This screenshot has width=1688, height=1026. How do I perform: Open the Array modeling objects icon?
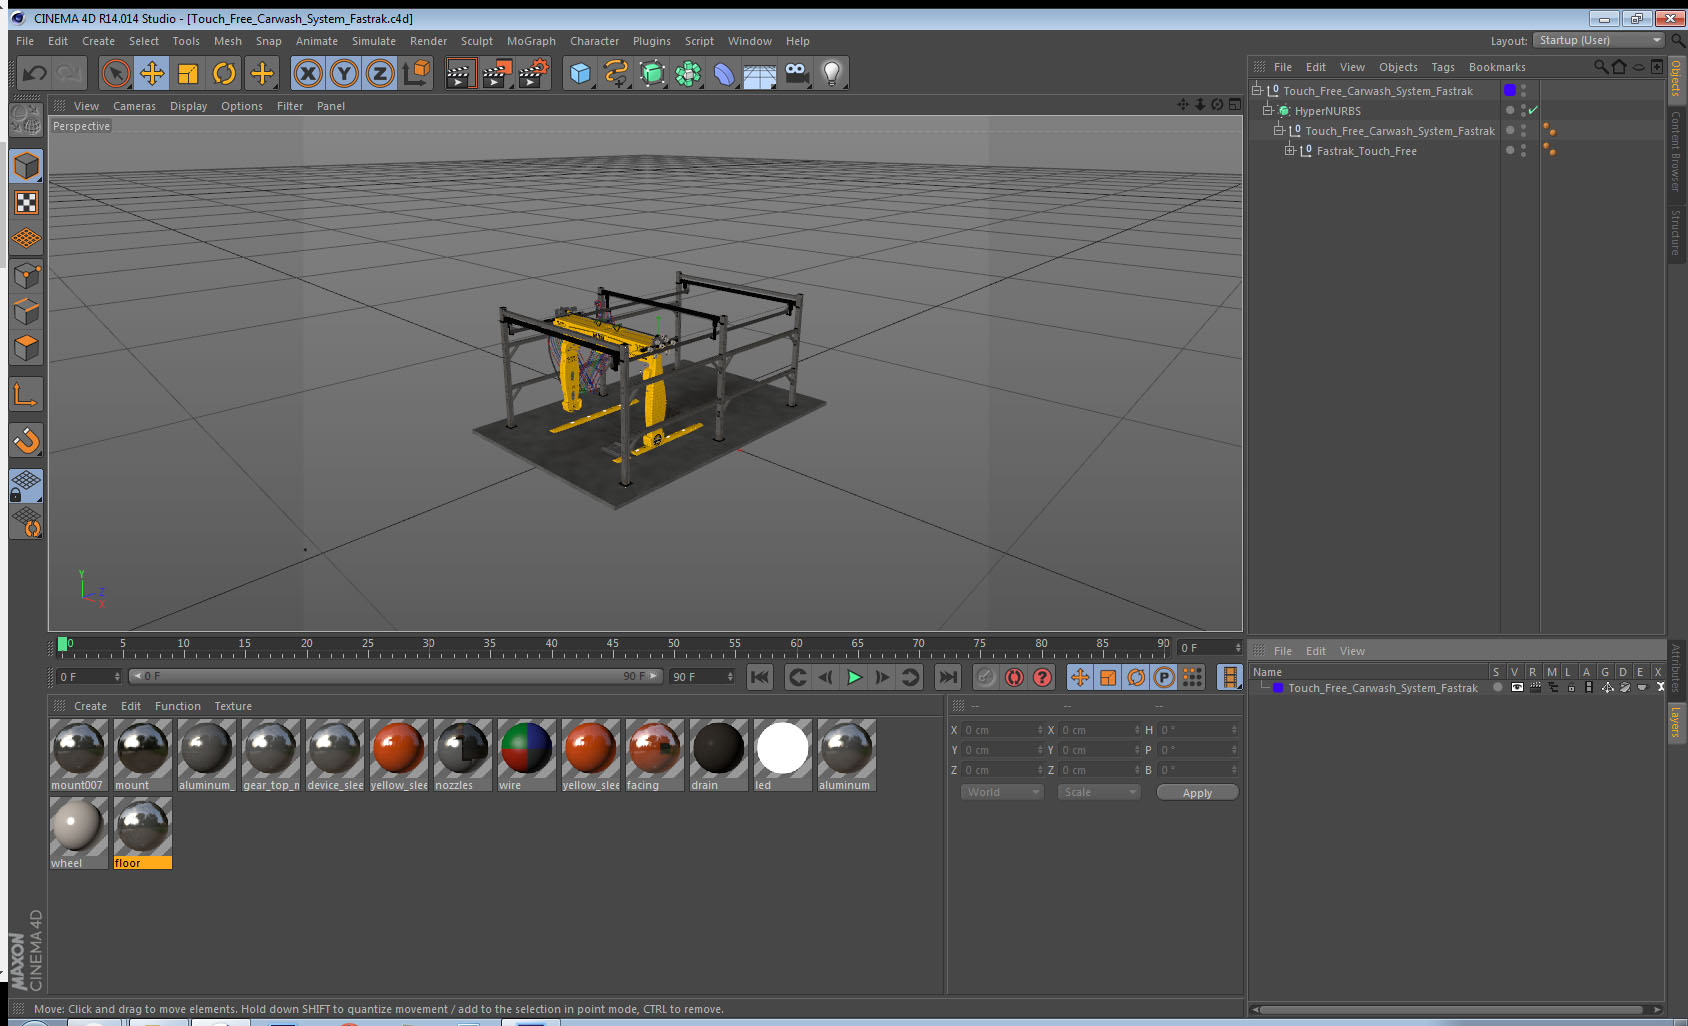[689, 73]
